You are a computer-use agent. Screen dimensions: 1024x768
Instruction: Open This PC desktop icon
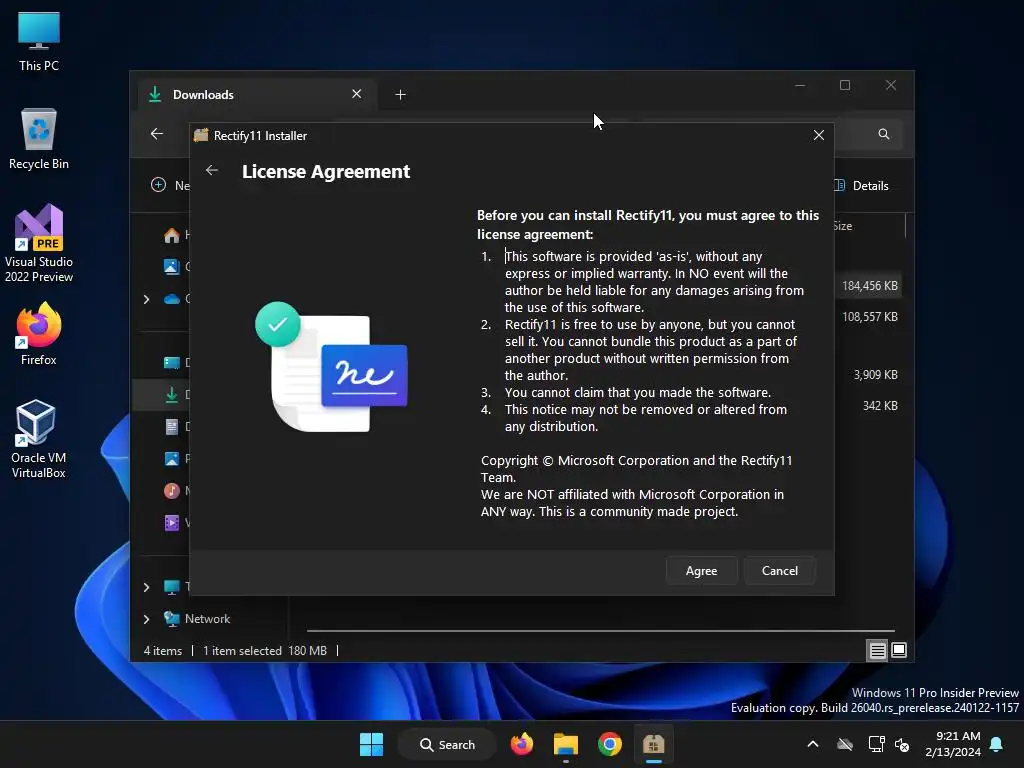39,42
